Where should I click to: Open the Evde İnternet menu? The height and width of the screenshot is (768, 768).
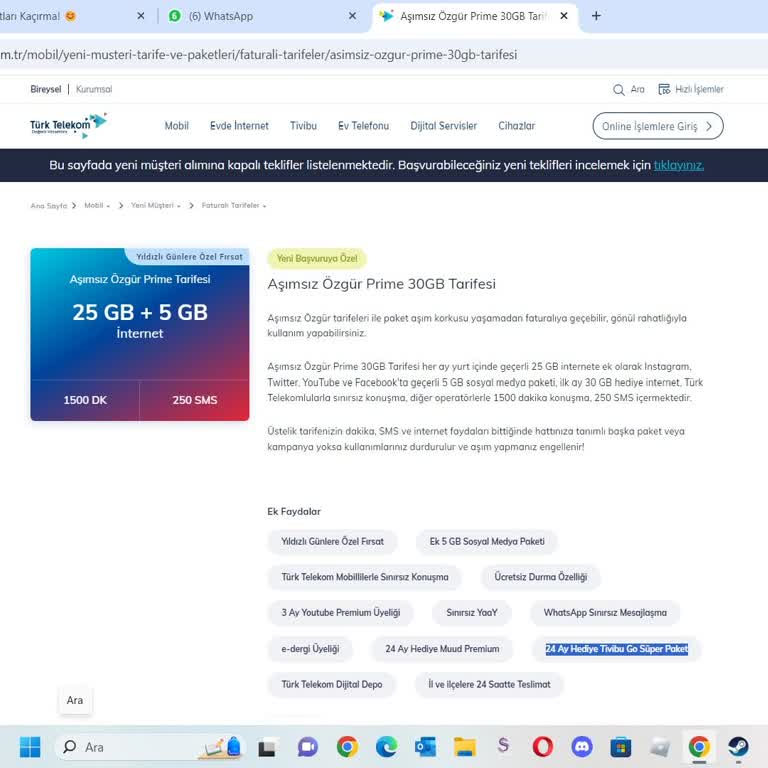tap(240, 126)
